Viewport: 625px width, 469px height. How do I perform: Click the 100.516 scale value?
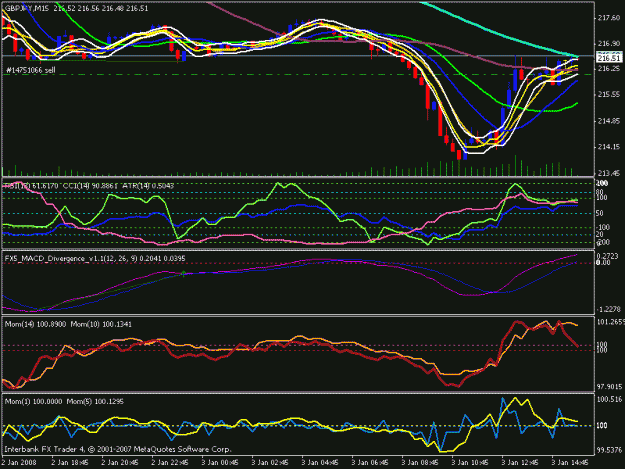click(x=609, y=399)
